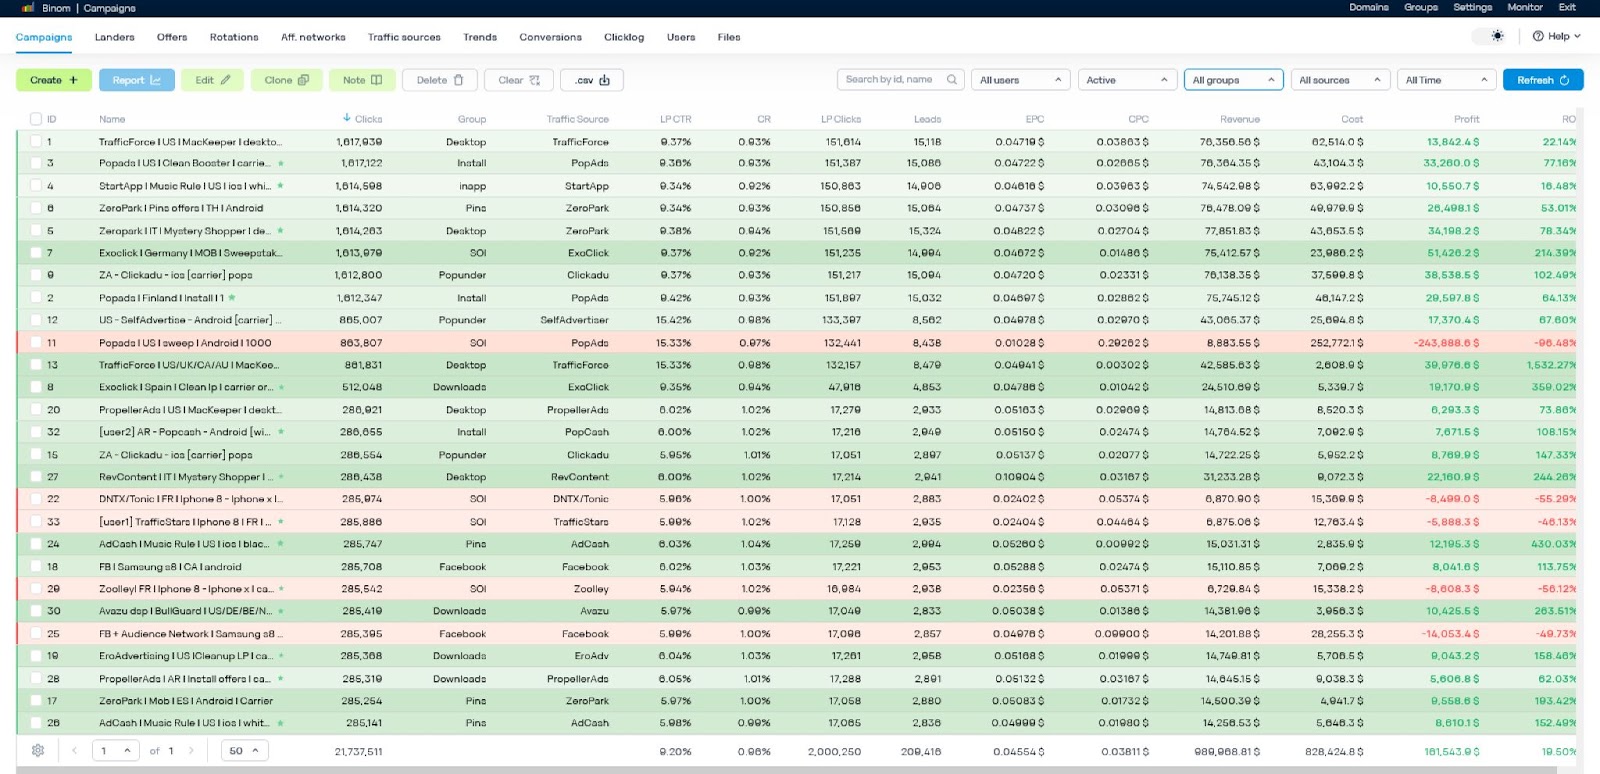
Task: Click the Delete button
Action: [x=440, y=80]
